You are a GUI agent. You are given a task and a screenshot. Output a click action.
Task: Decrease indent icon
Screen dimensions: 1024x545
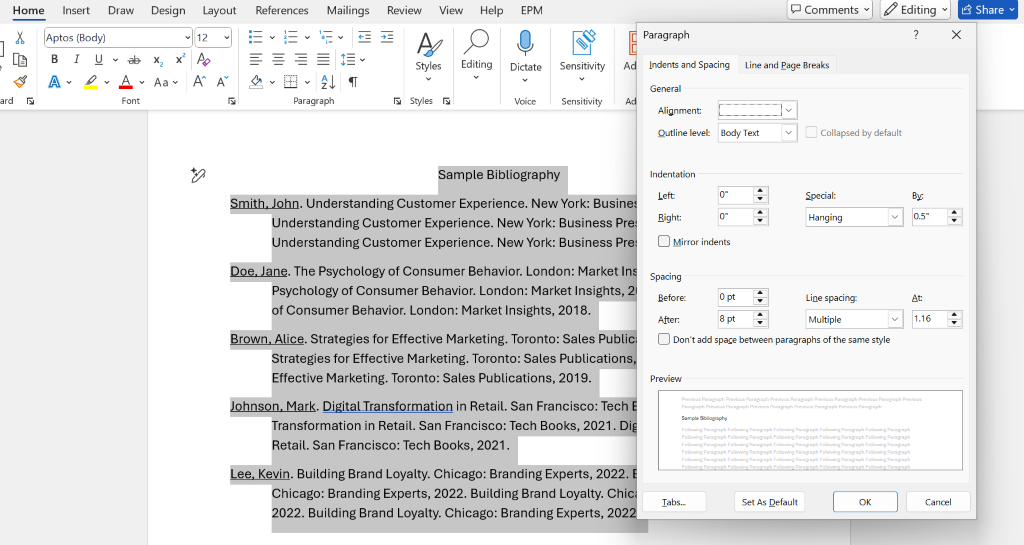tap(364, 37)
